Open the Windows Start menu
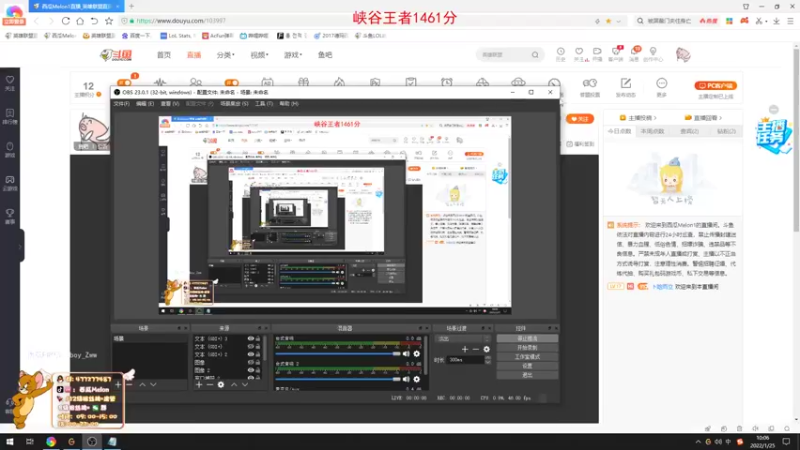 pyautogui.click(x=10, y=442)
